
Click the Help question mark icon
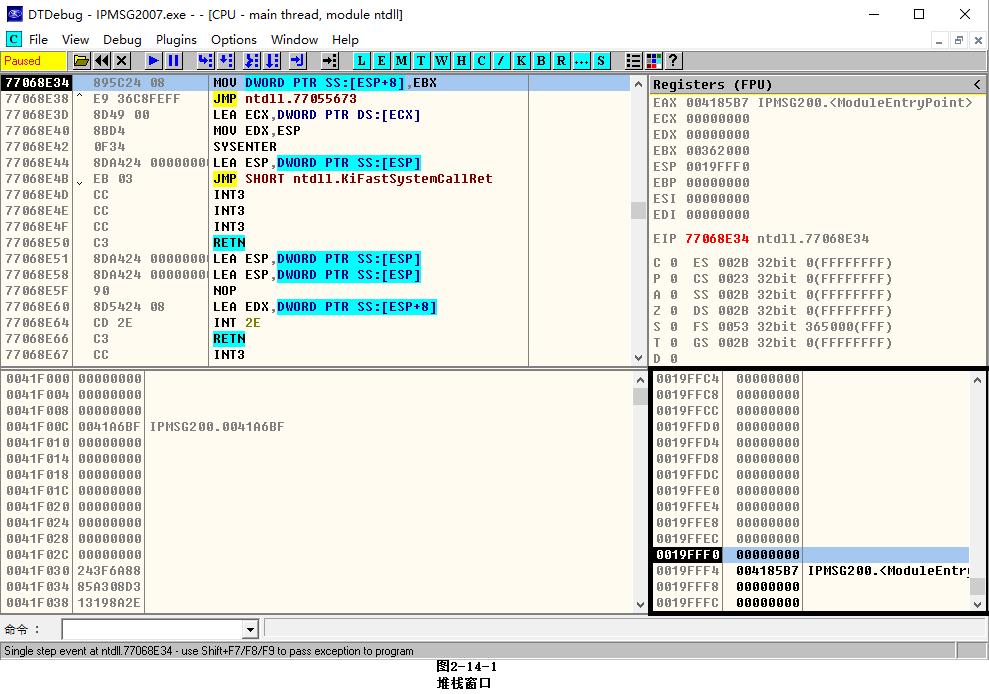pyautogui.click(x=673, y=61)
